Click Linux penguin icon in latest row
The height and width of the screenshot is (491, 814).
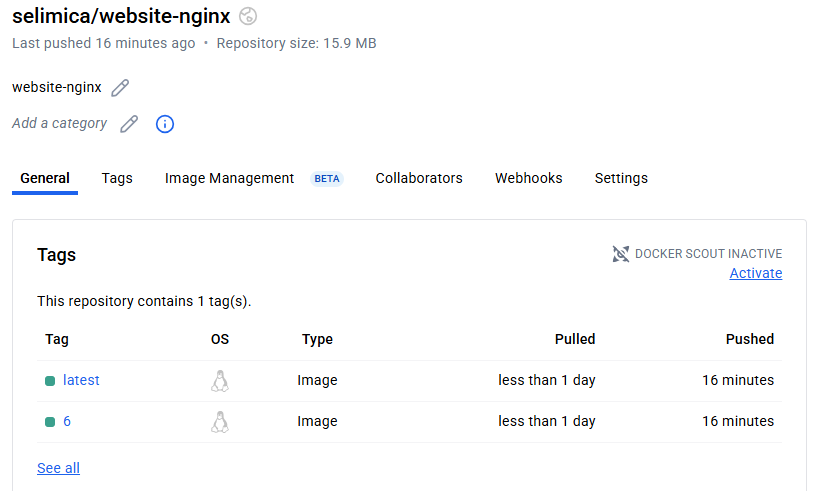coord(220,381)
